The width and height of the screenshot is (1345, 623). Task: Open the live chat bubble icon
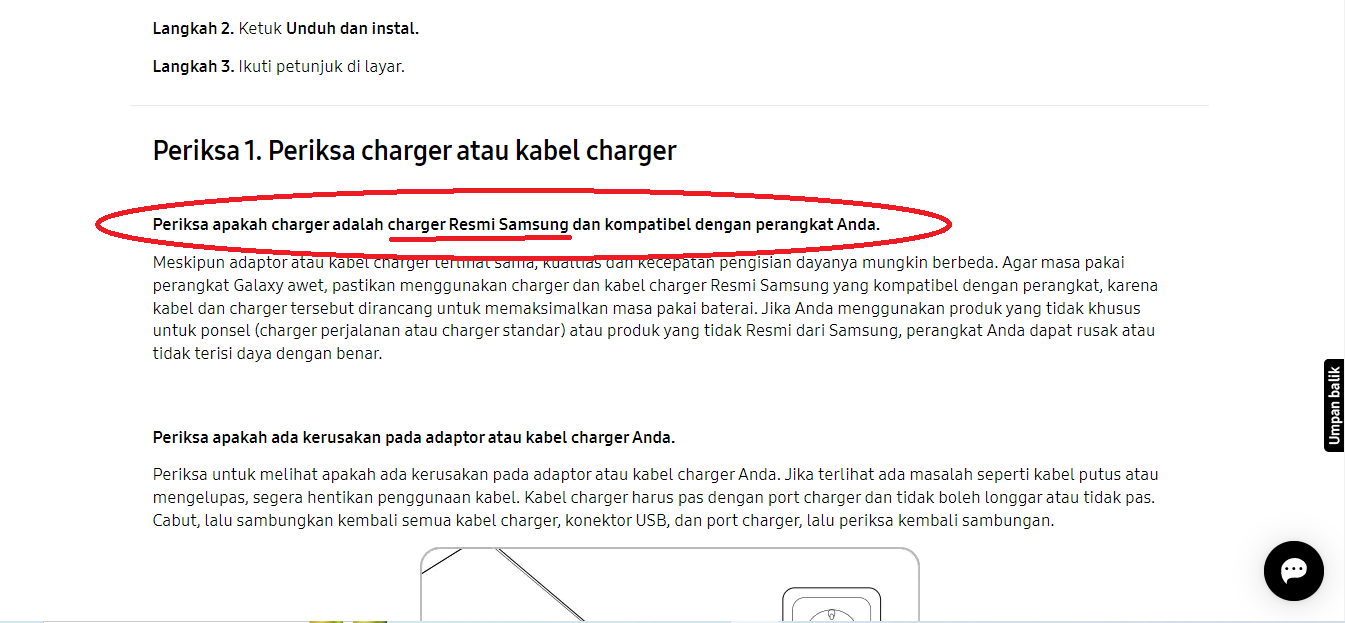point(1294,571)
